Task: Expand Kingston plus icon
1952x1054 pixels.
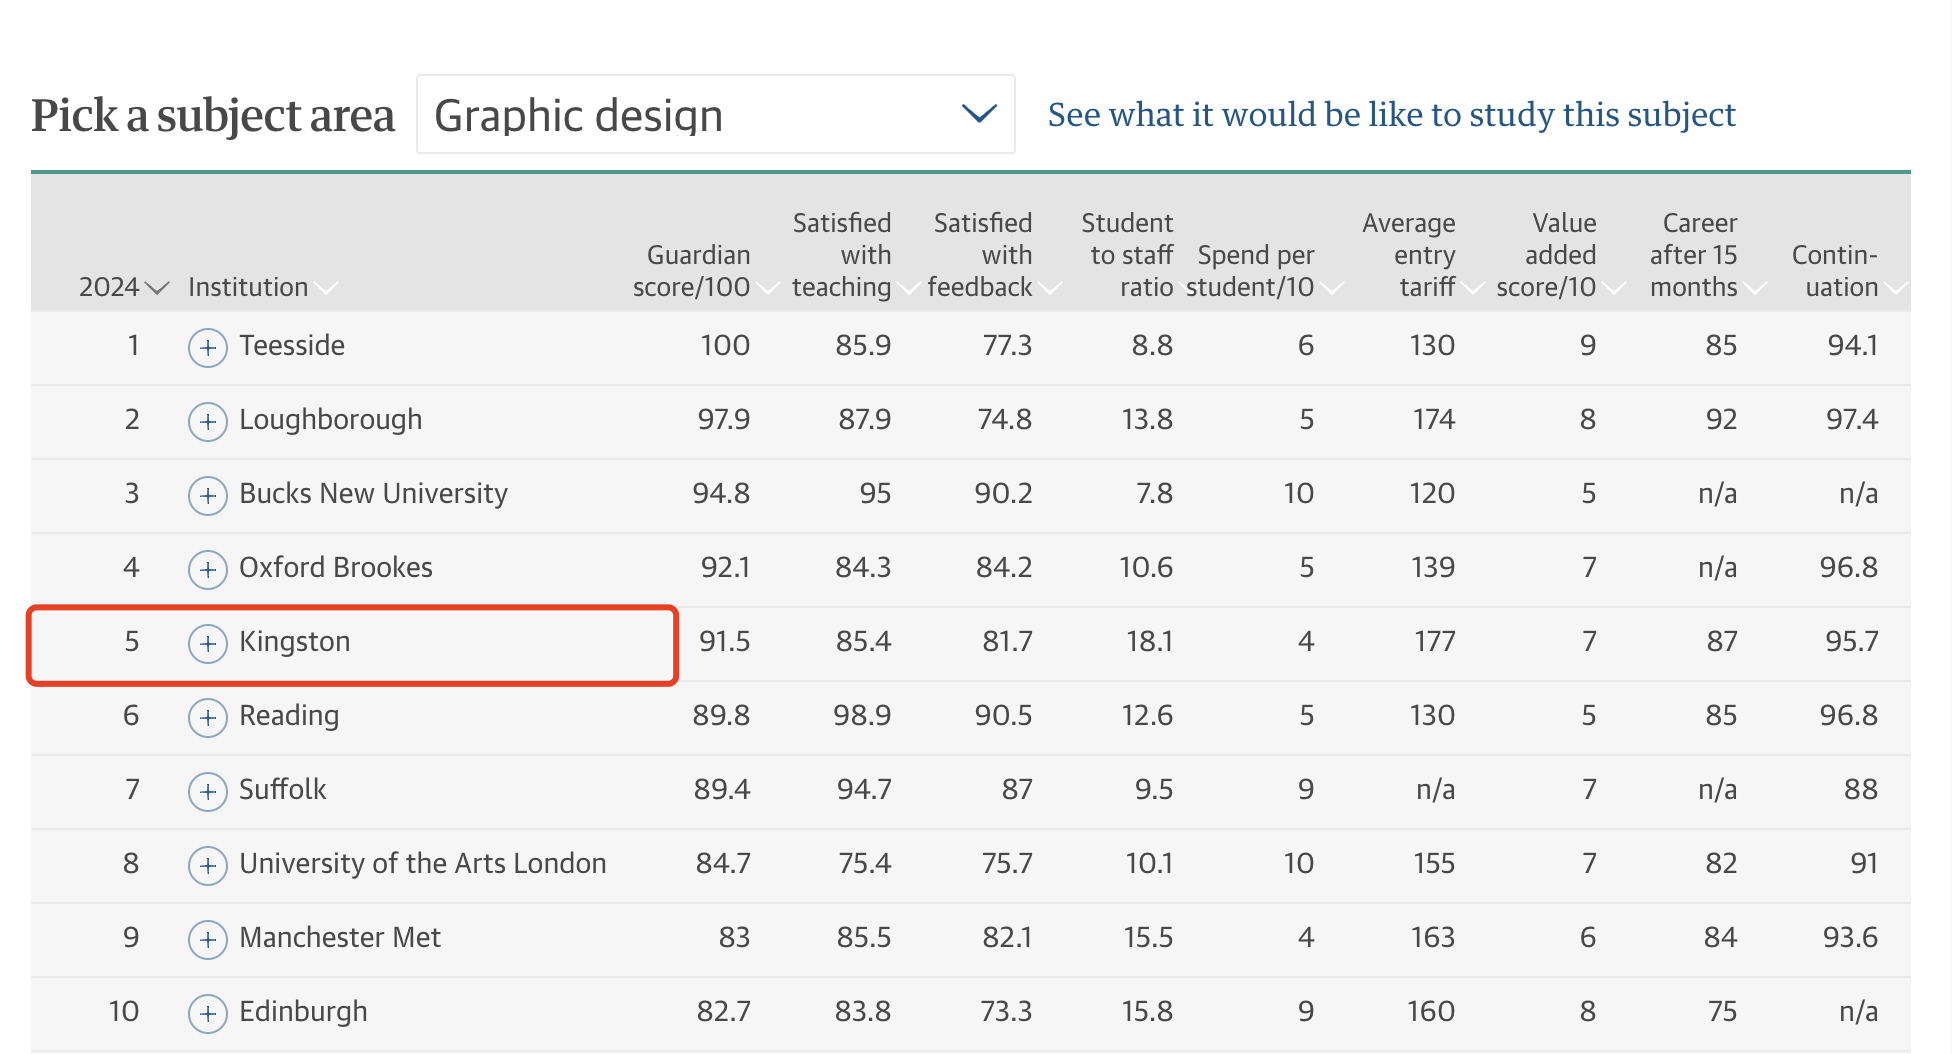Action: (208, 644)
